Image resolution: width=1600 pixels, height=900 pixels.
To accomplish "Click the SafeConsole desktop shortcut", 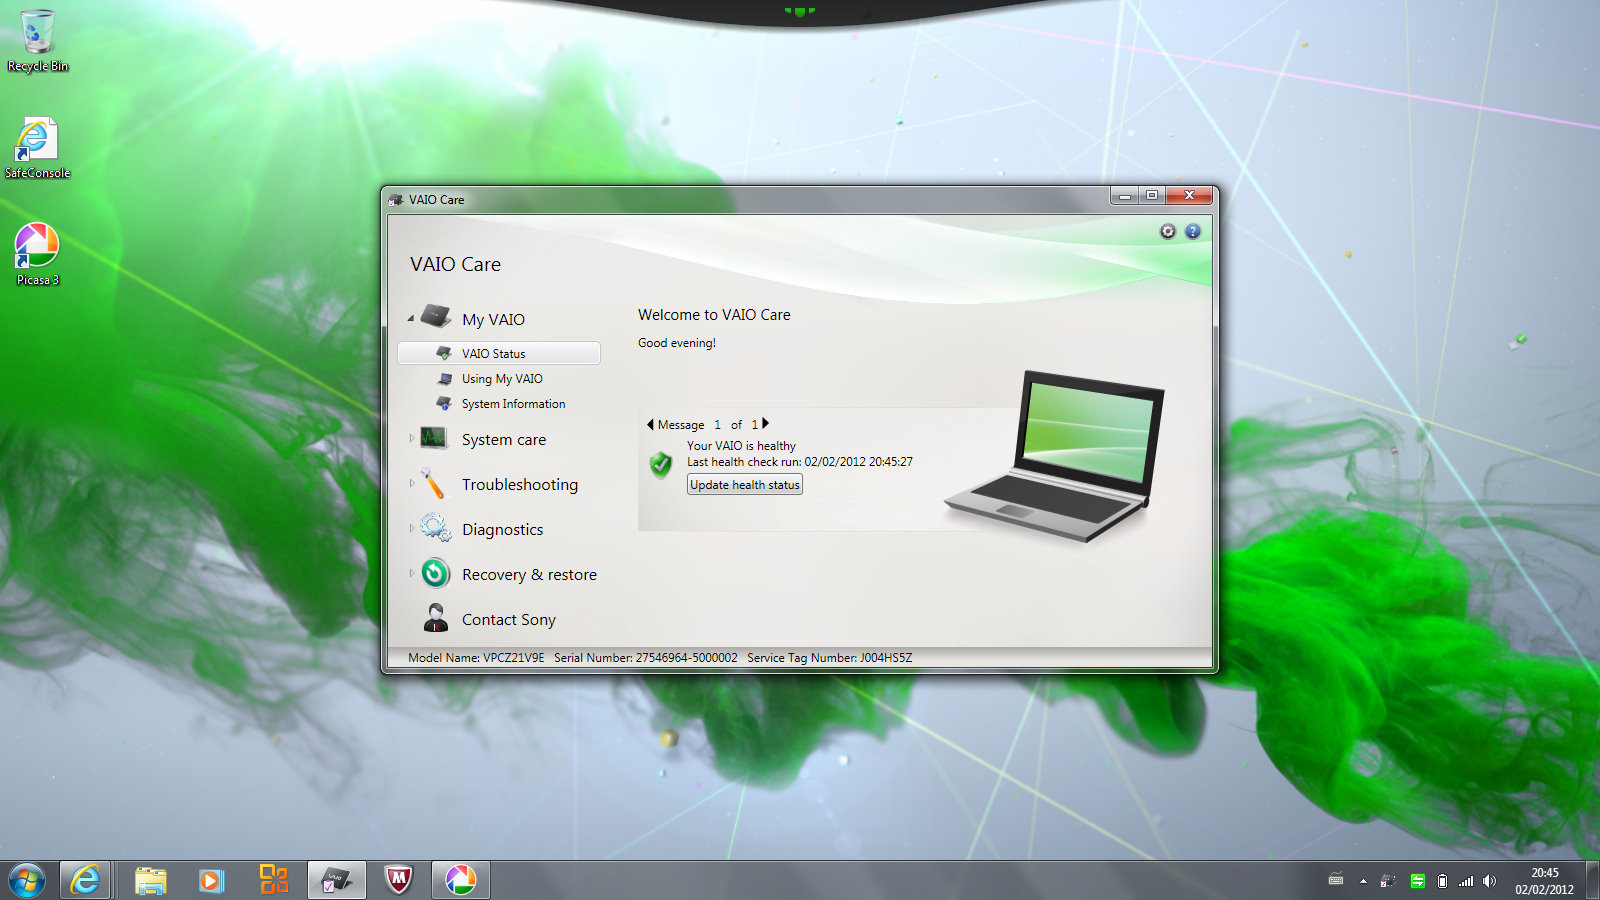I will [37, 148].
